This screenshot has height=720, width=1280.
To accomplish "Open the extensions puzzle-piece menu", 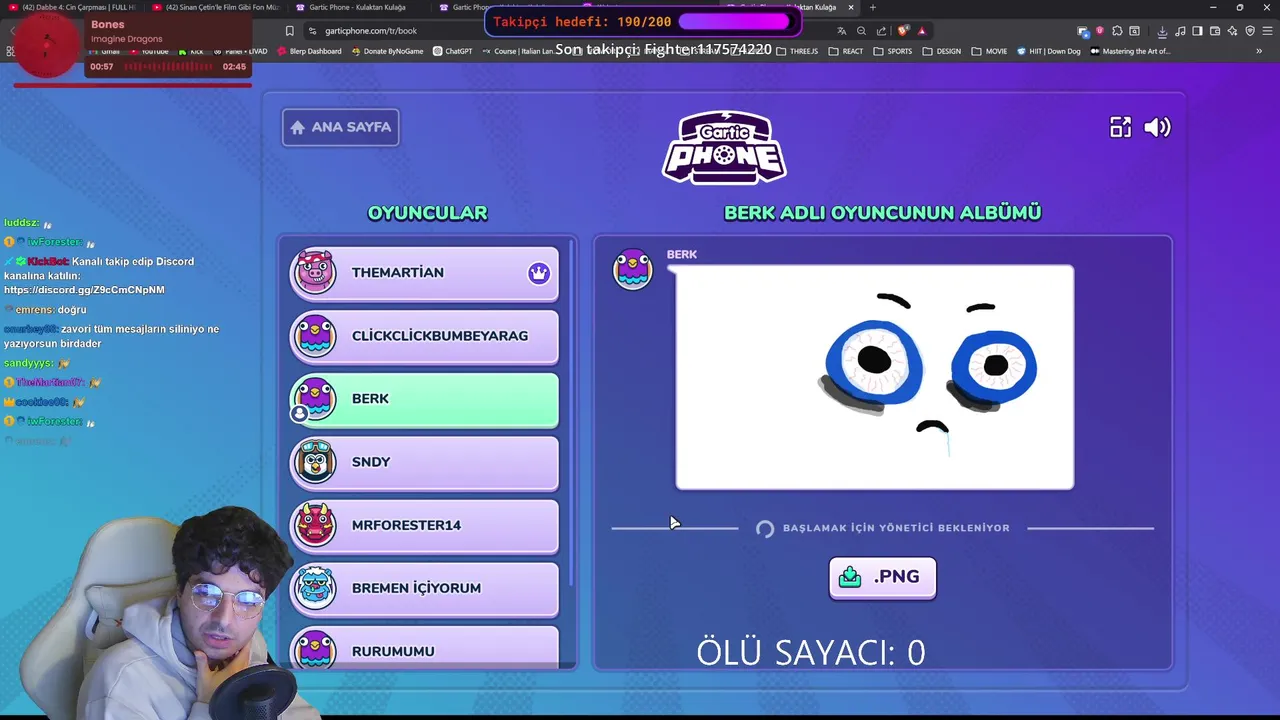I will click(1117, 31).
